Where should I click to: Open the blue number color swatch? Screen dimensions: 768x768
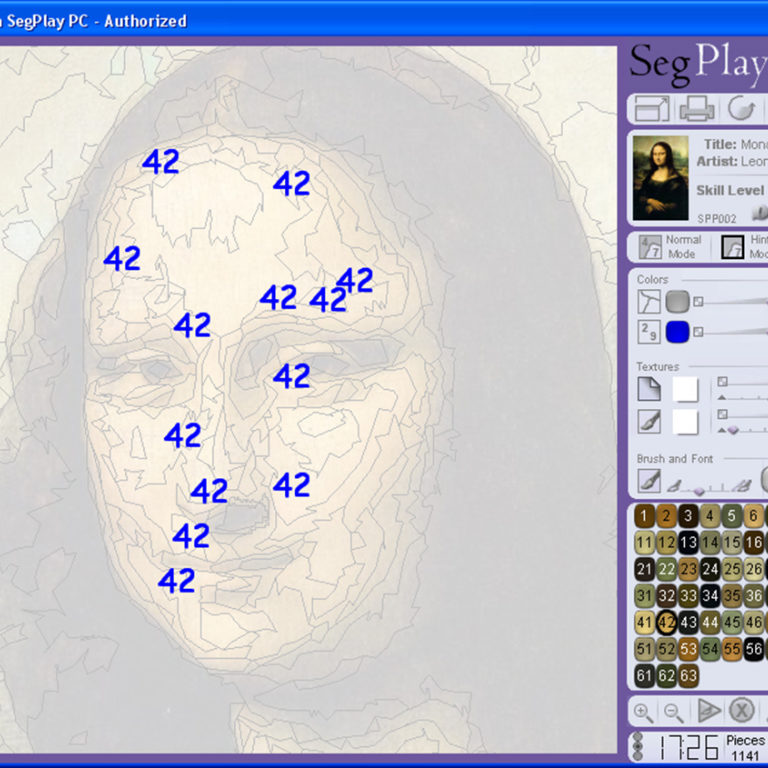point(677,332)
